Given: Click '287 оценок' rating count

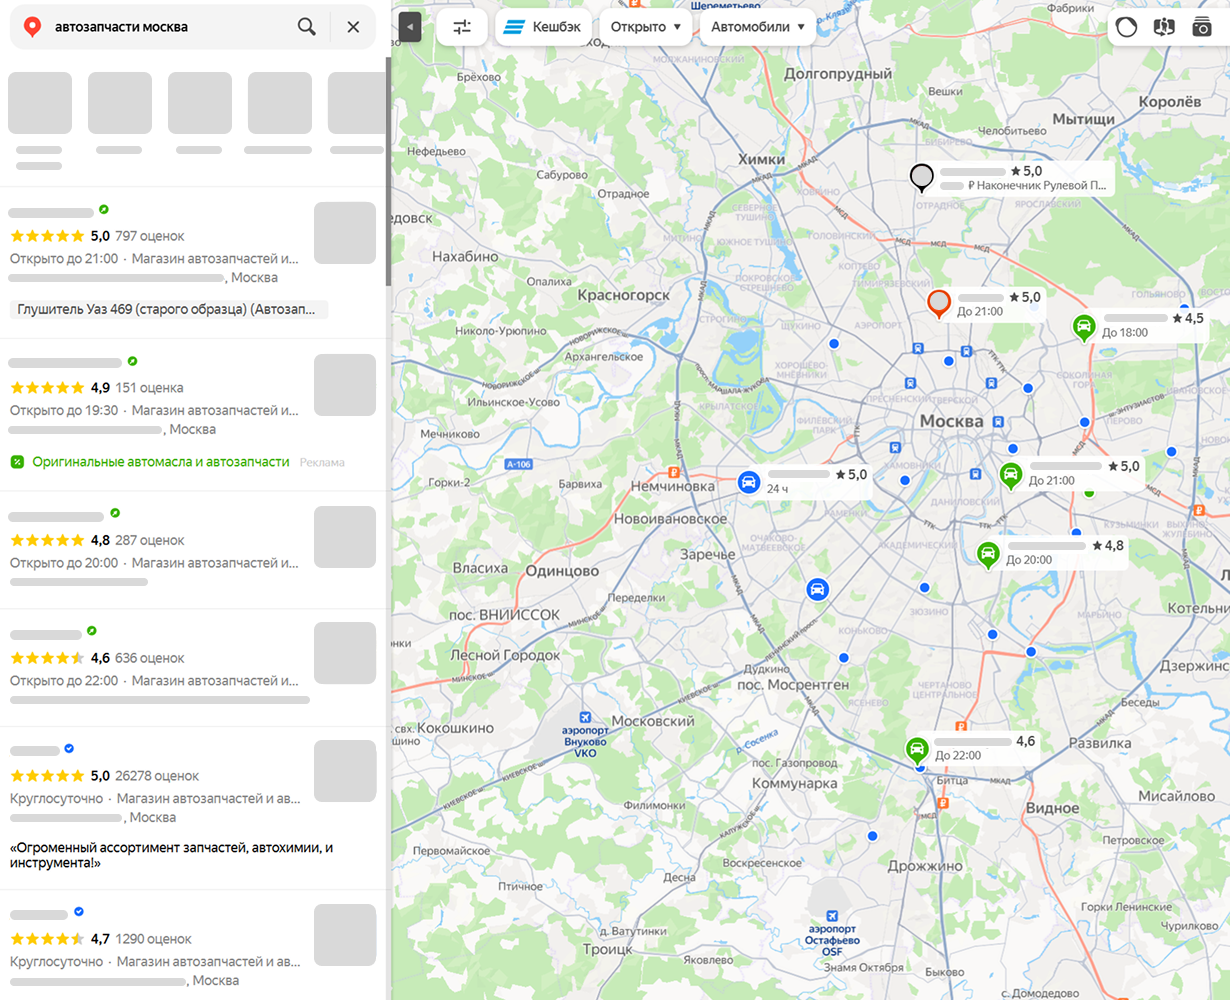Looking at the screenshot, I should tap(150, 540).
